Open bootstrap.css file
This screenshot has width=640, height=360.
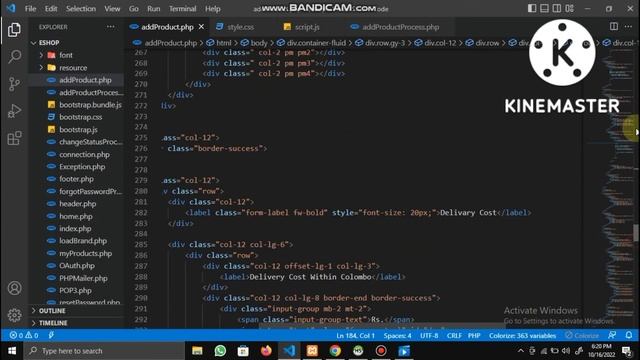pos(80,117)
